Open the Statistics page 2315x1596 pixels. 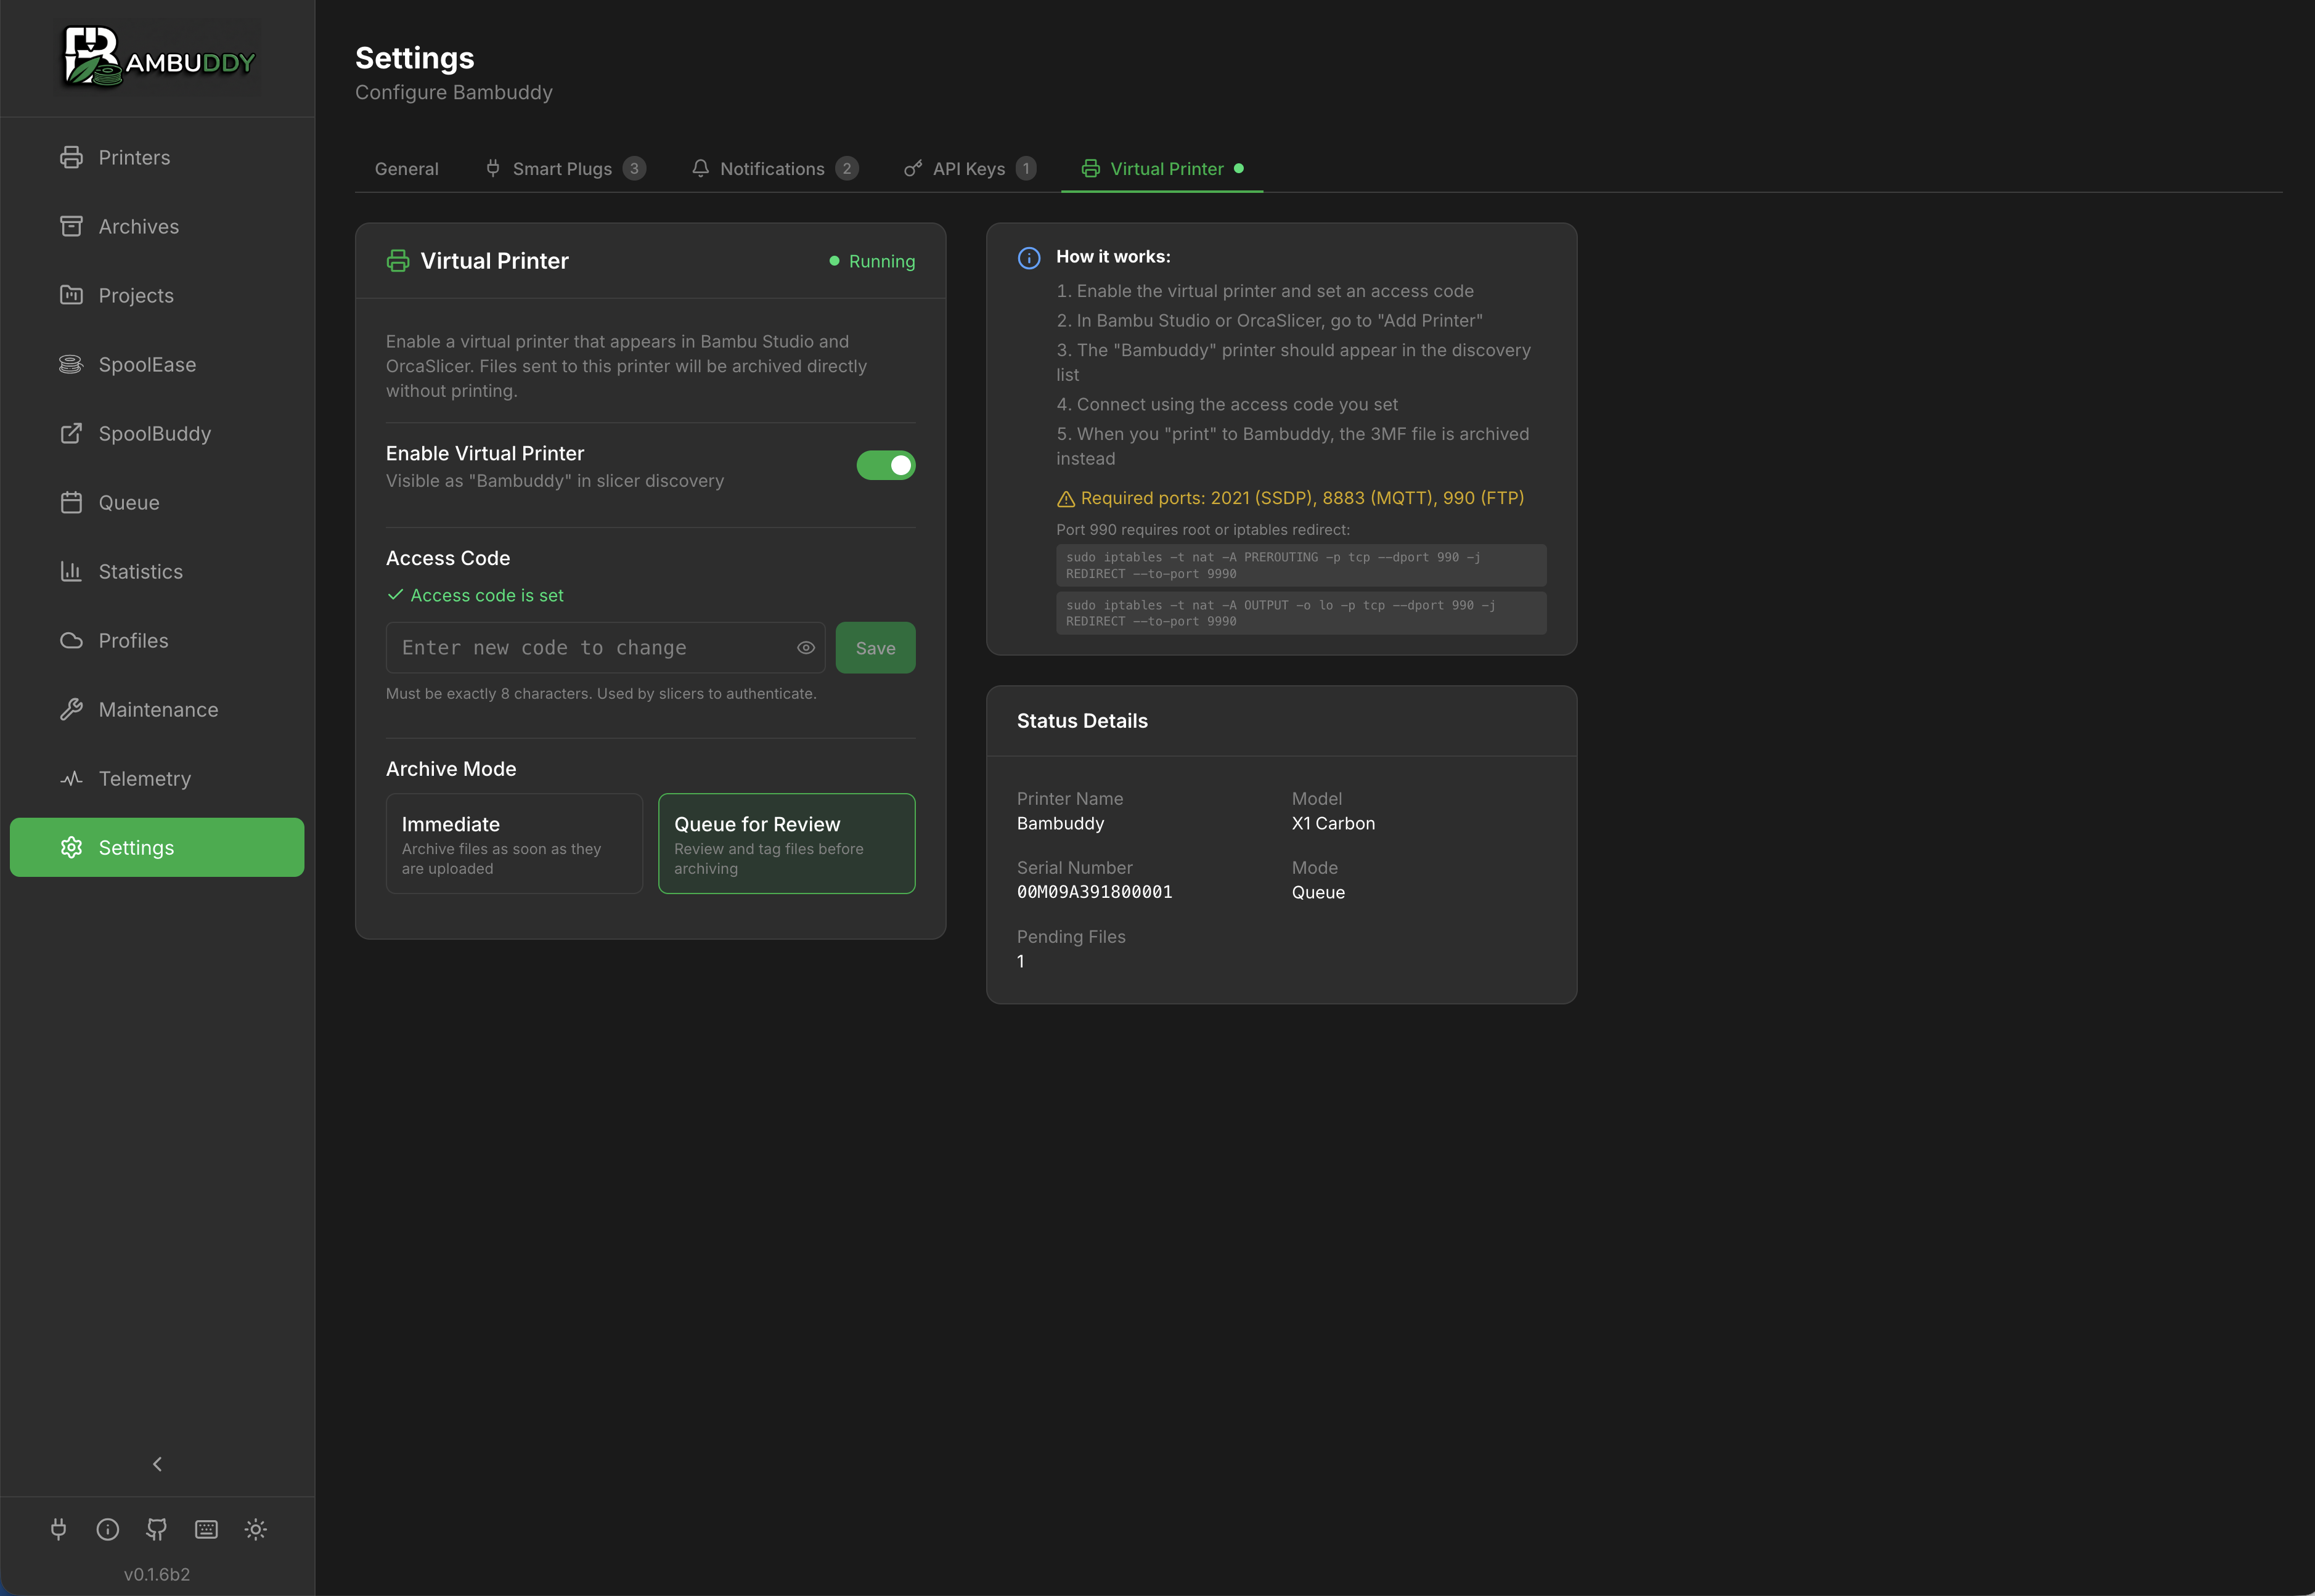point(141,571)
